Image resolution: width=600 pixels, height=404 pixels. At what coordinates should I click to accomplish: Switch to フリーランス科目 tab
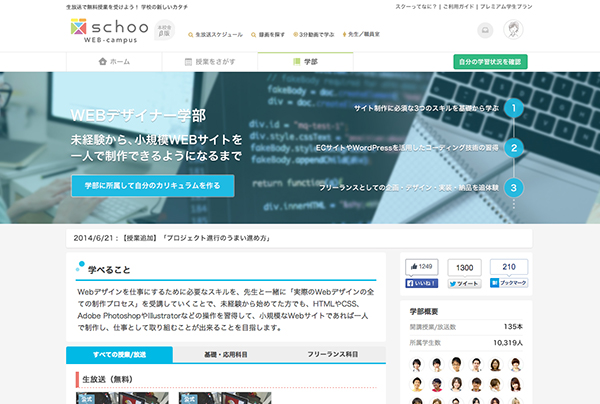pos(331,355)
